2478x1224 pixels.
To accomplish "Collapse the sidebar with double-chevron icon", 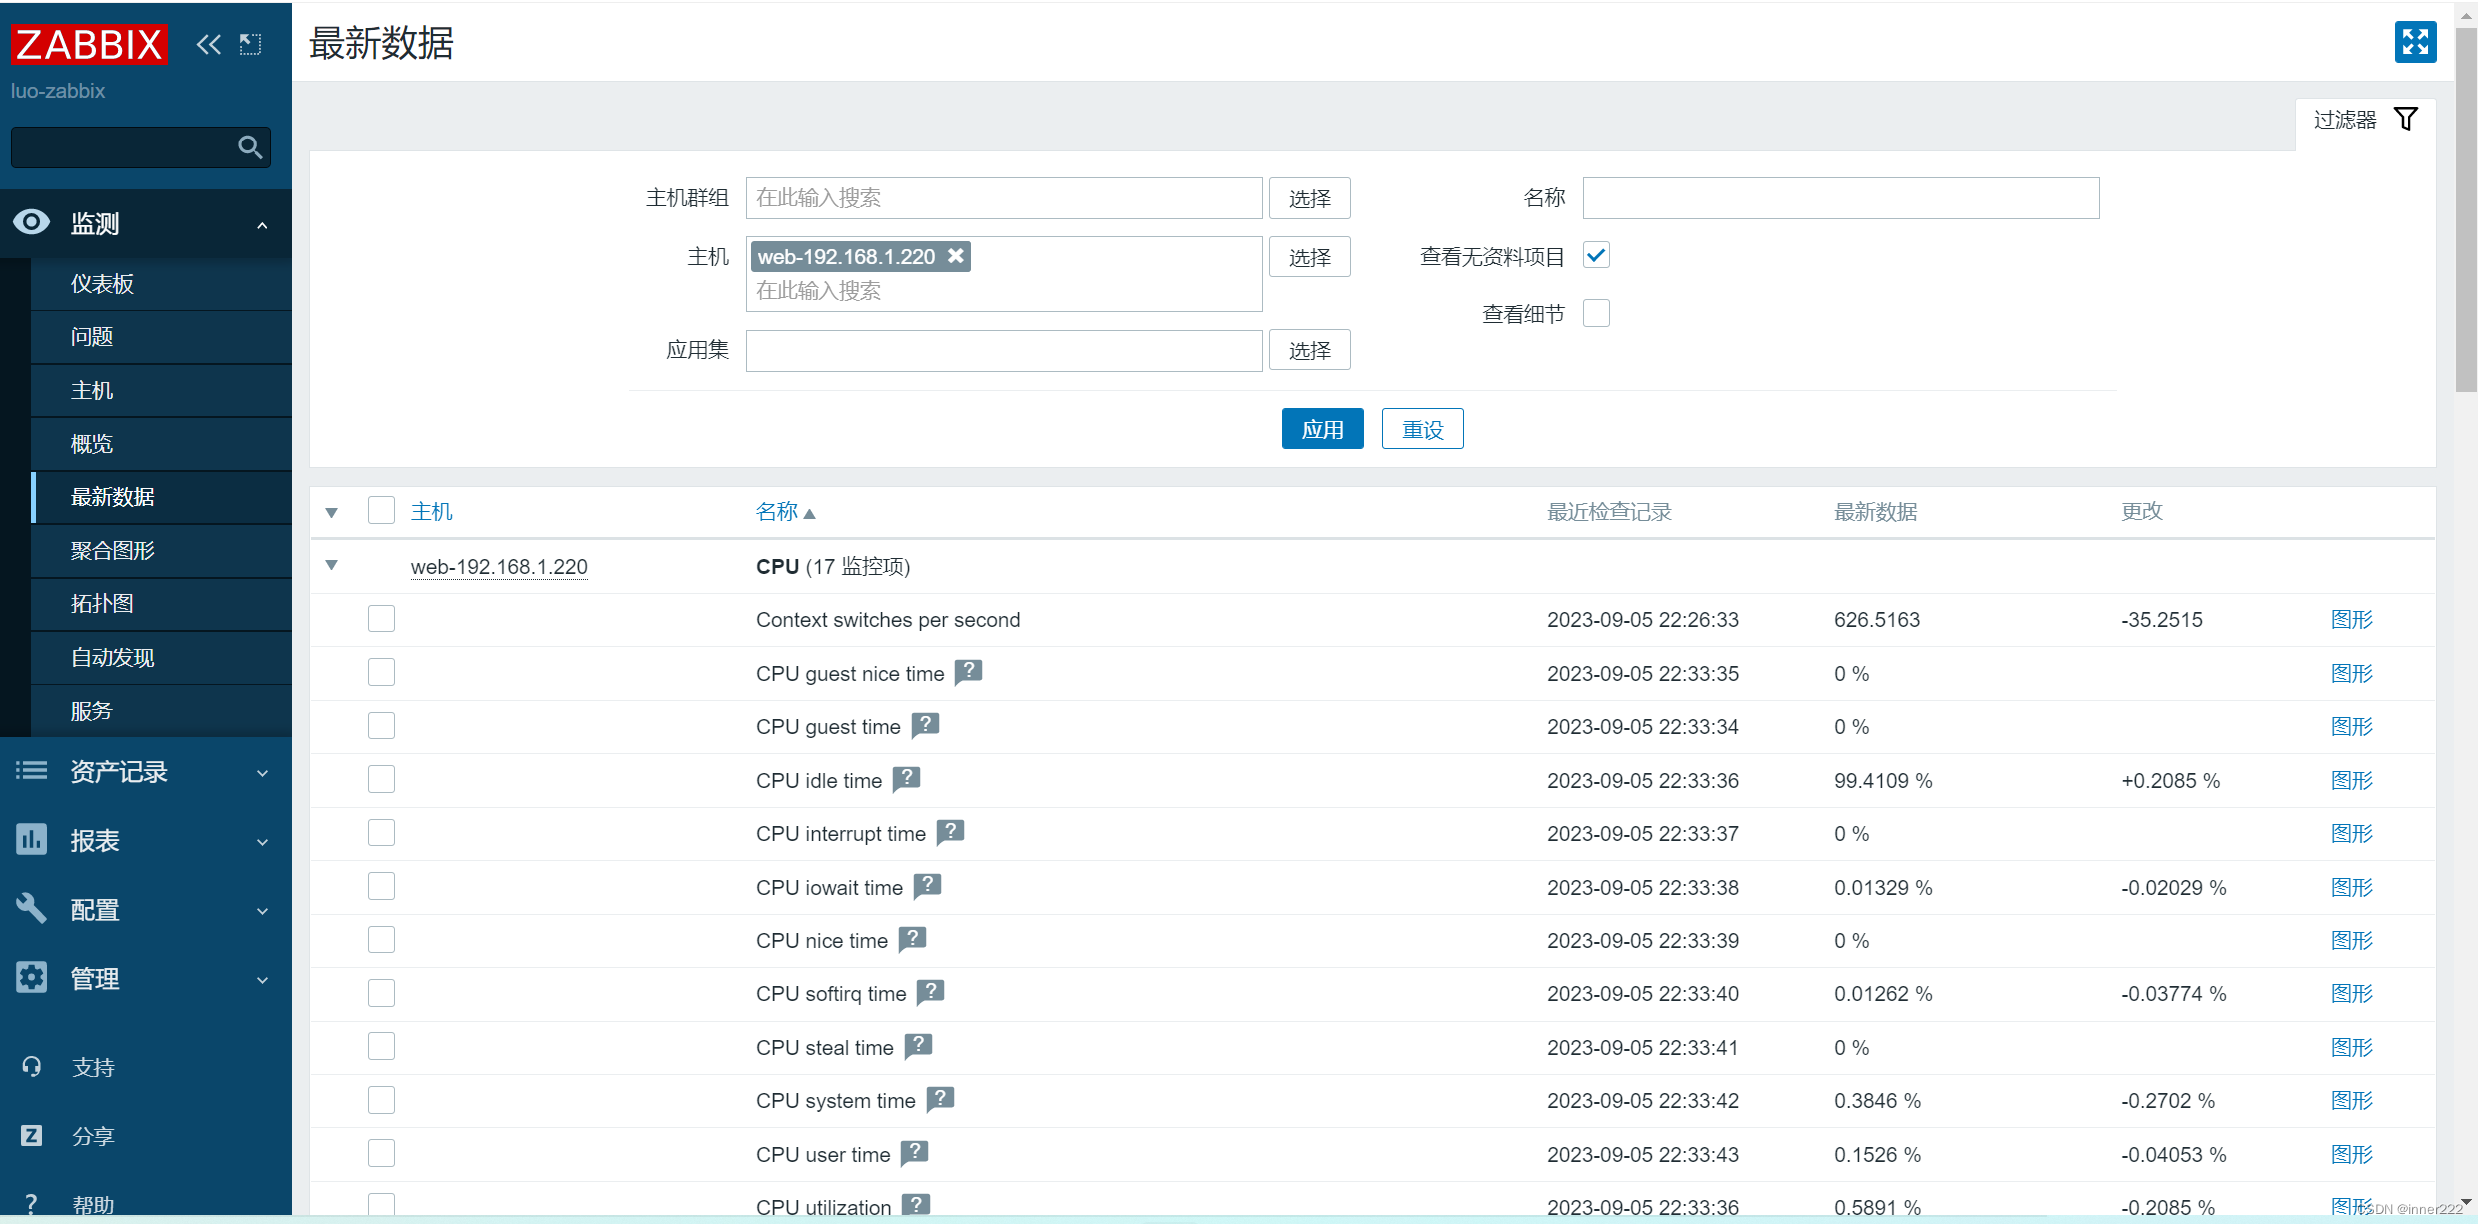I will pyautogui.click(x=208, y=44).
